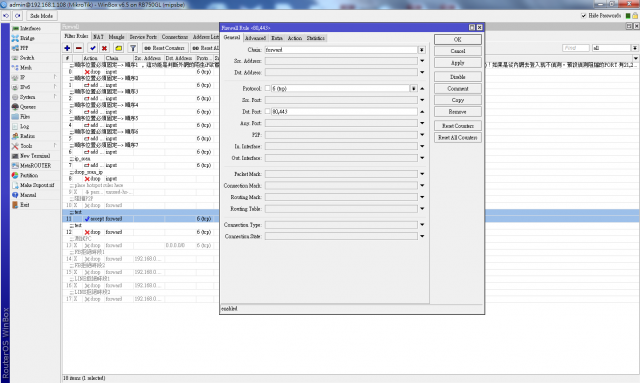Click the Find search field

click(x=576, y=48)
